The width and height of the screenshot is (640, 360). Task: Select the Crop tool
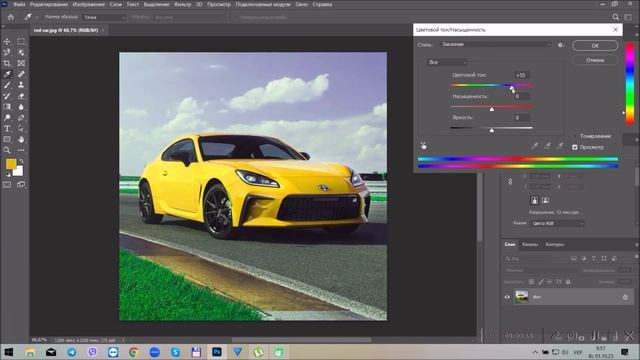click(x=7, y=63)
